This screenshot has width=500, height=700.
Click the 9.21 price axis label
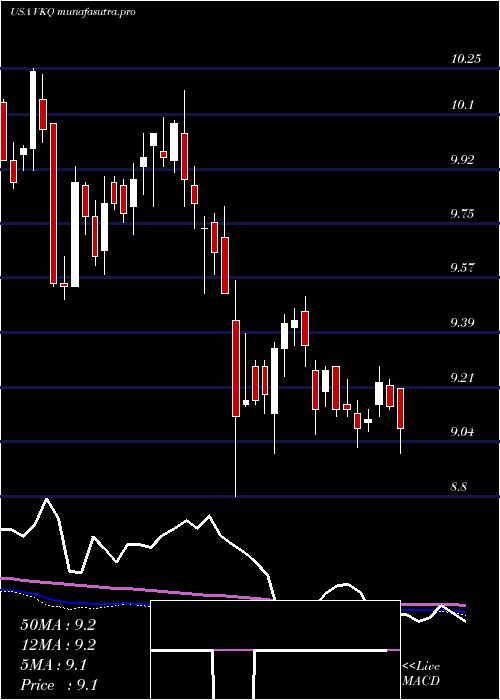(464, 378)
